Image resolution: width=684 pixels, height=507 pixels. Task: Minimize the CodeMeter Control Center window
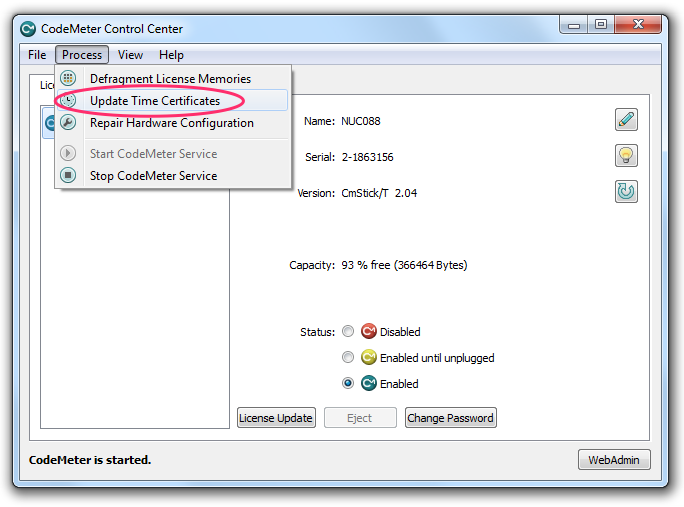coord(574,24)
